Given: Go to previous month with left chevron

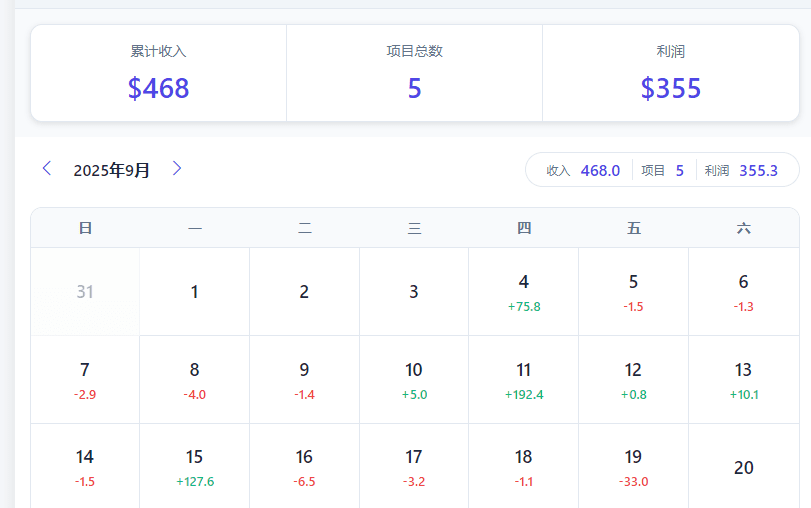Looking at the screenshot, I should coord(46,169).
